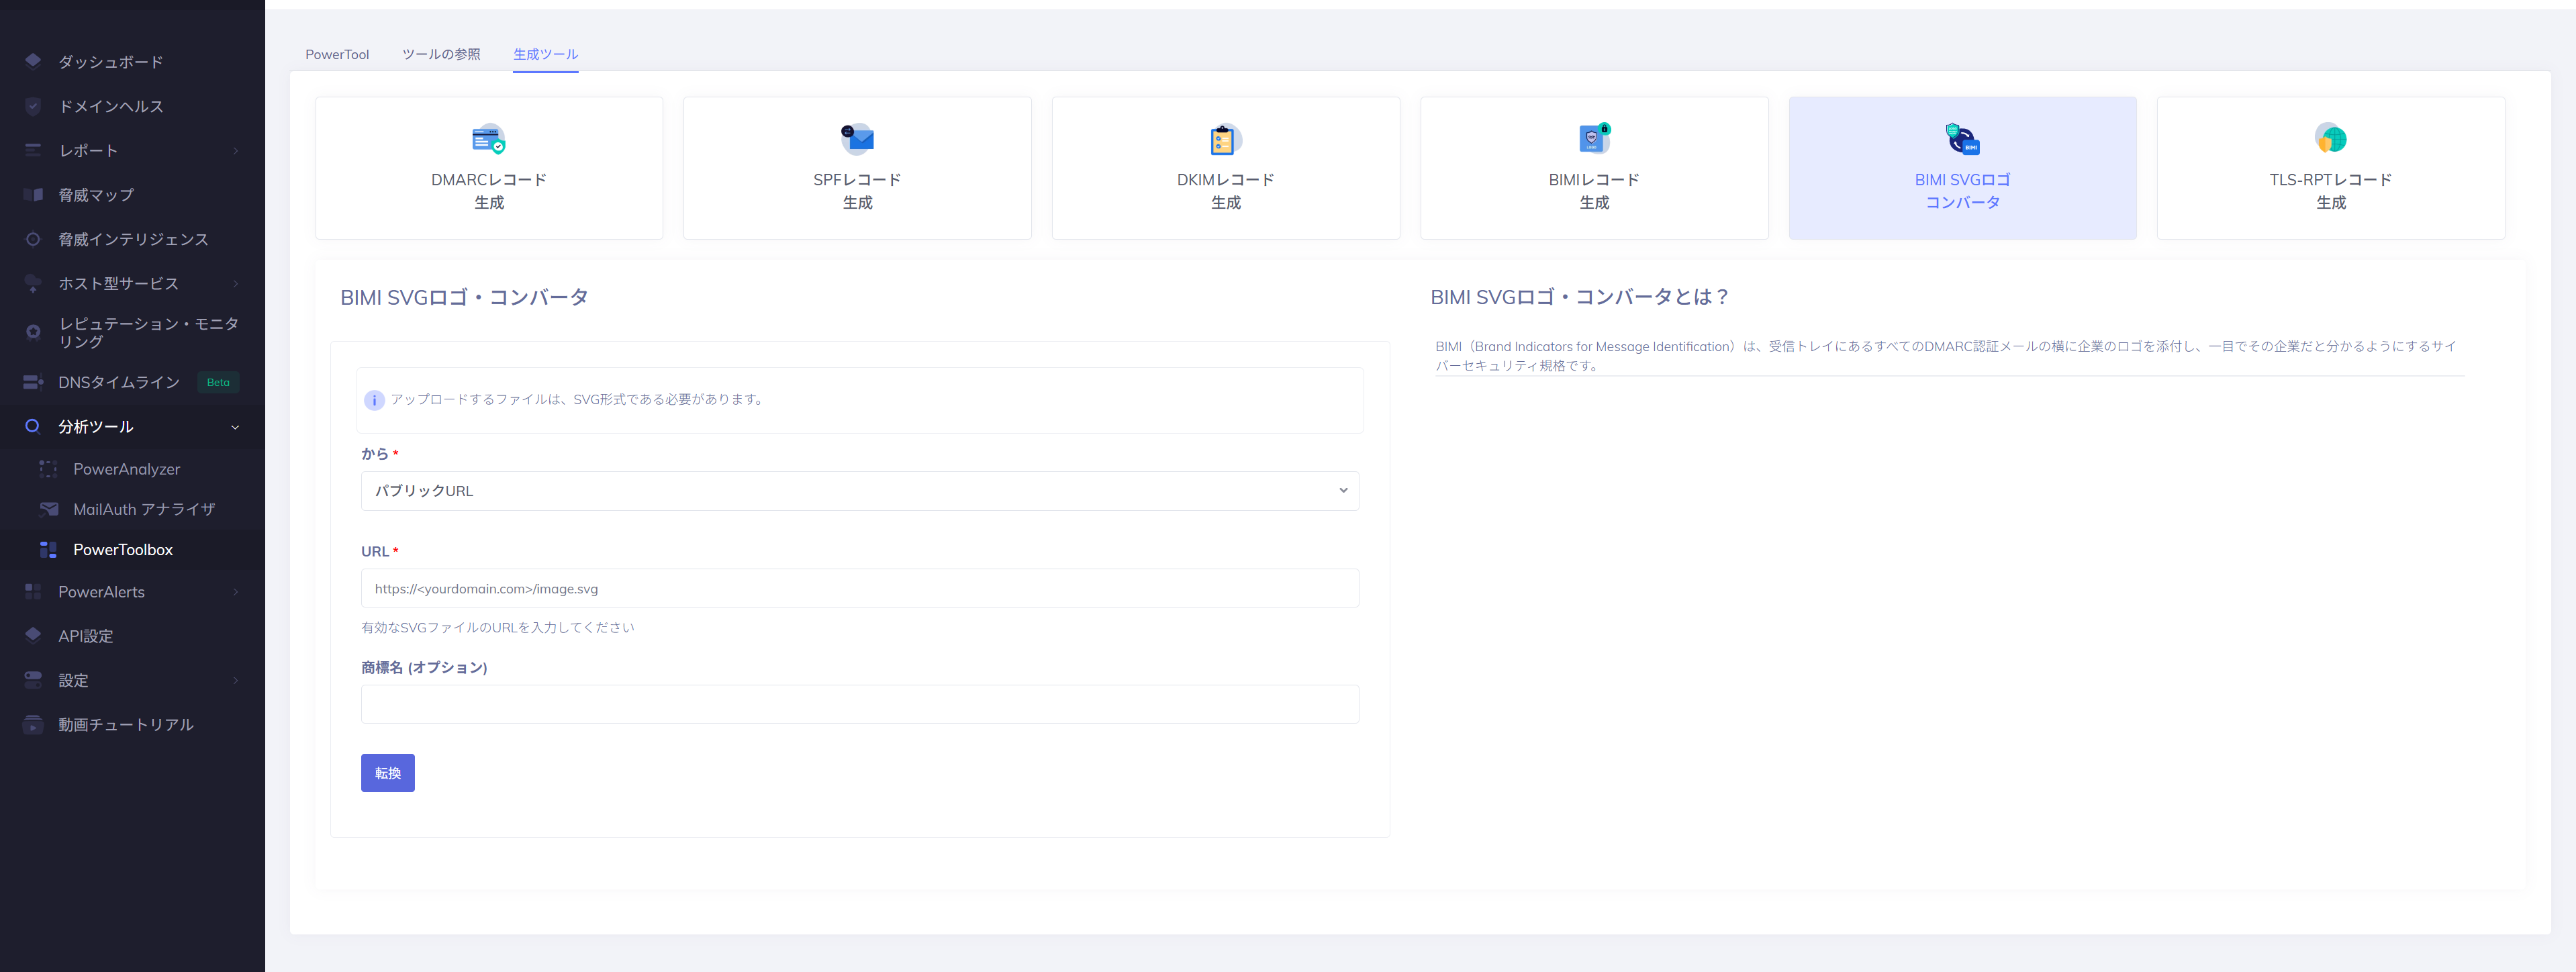Open the MailAuth アナライザ sidebar item
2576x972 pixels.
coord(143,509)
